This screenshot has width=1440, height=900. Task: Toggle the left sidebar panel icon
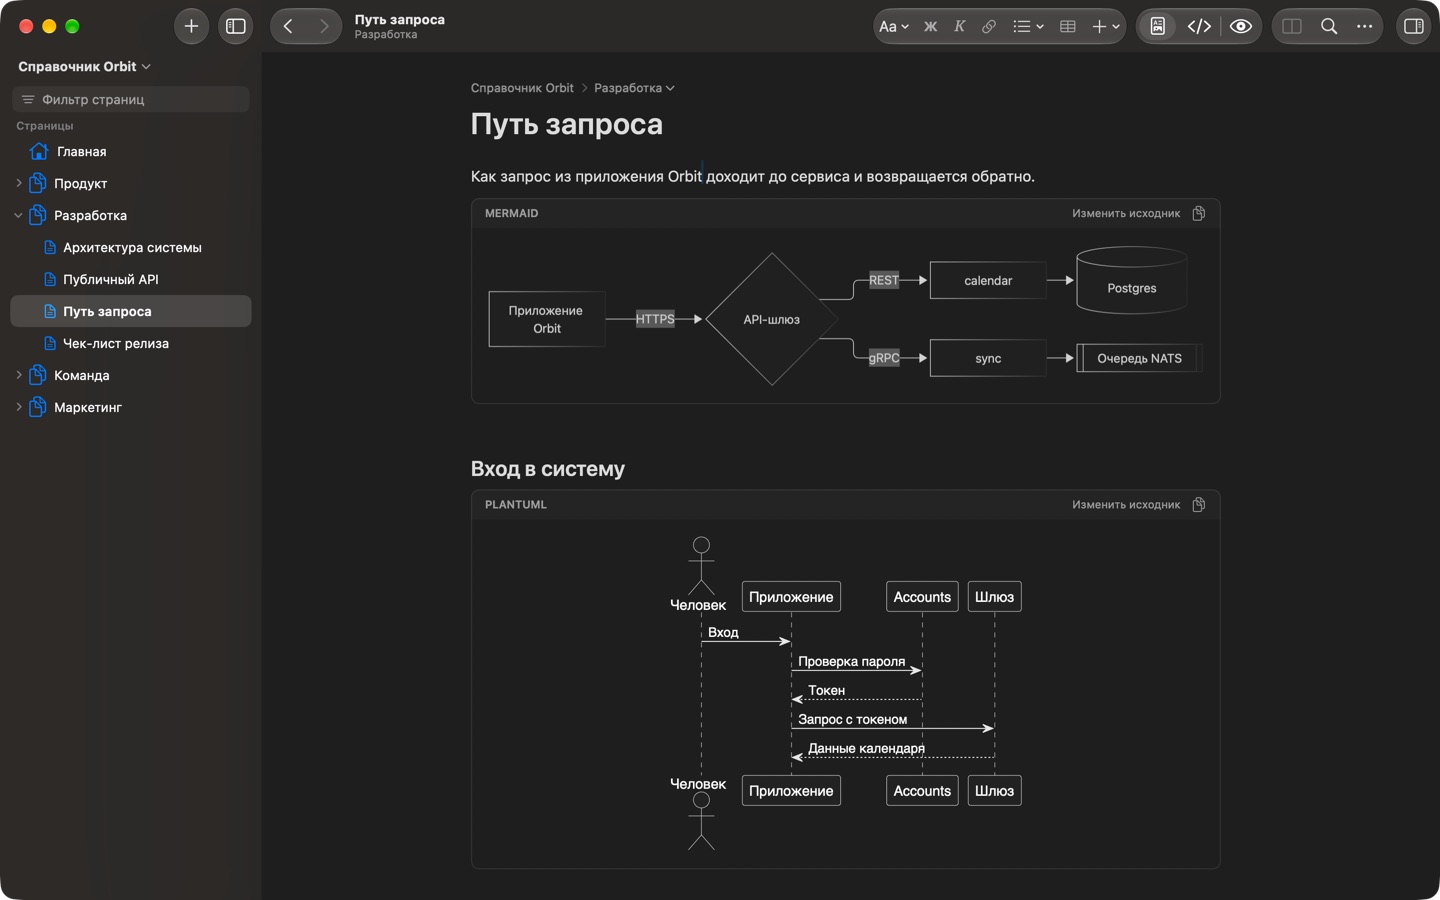point(236,26)
